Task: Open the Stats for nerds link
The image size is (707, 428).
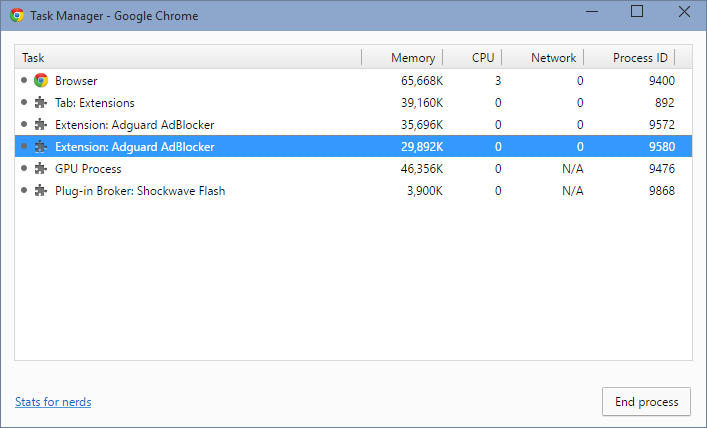Action: click(53, 402)
